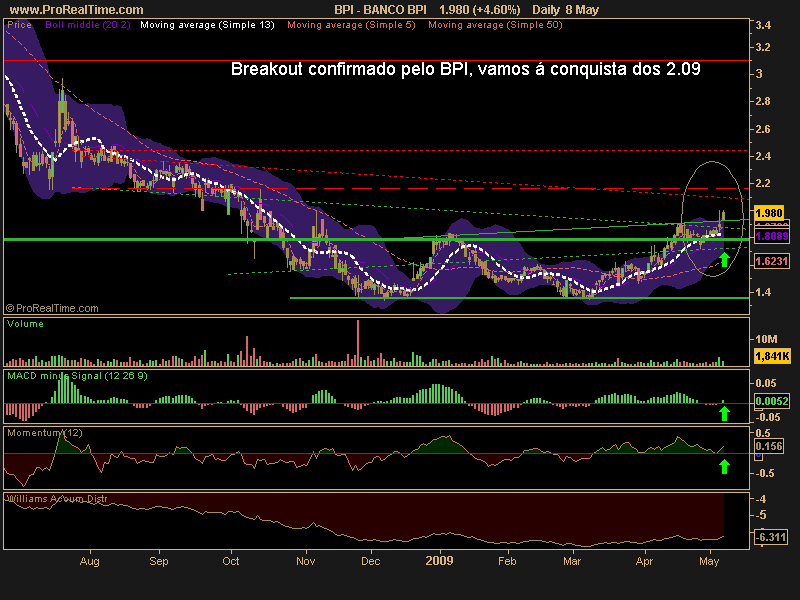Click the 1,841K volume tag
The image size is (800, 600).
[772, 356]
